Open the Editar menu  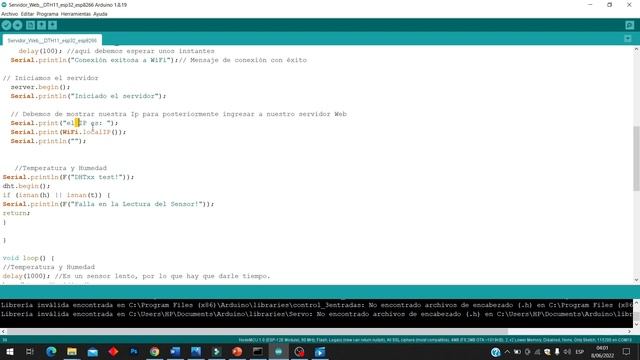tap(27, 14)
